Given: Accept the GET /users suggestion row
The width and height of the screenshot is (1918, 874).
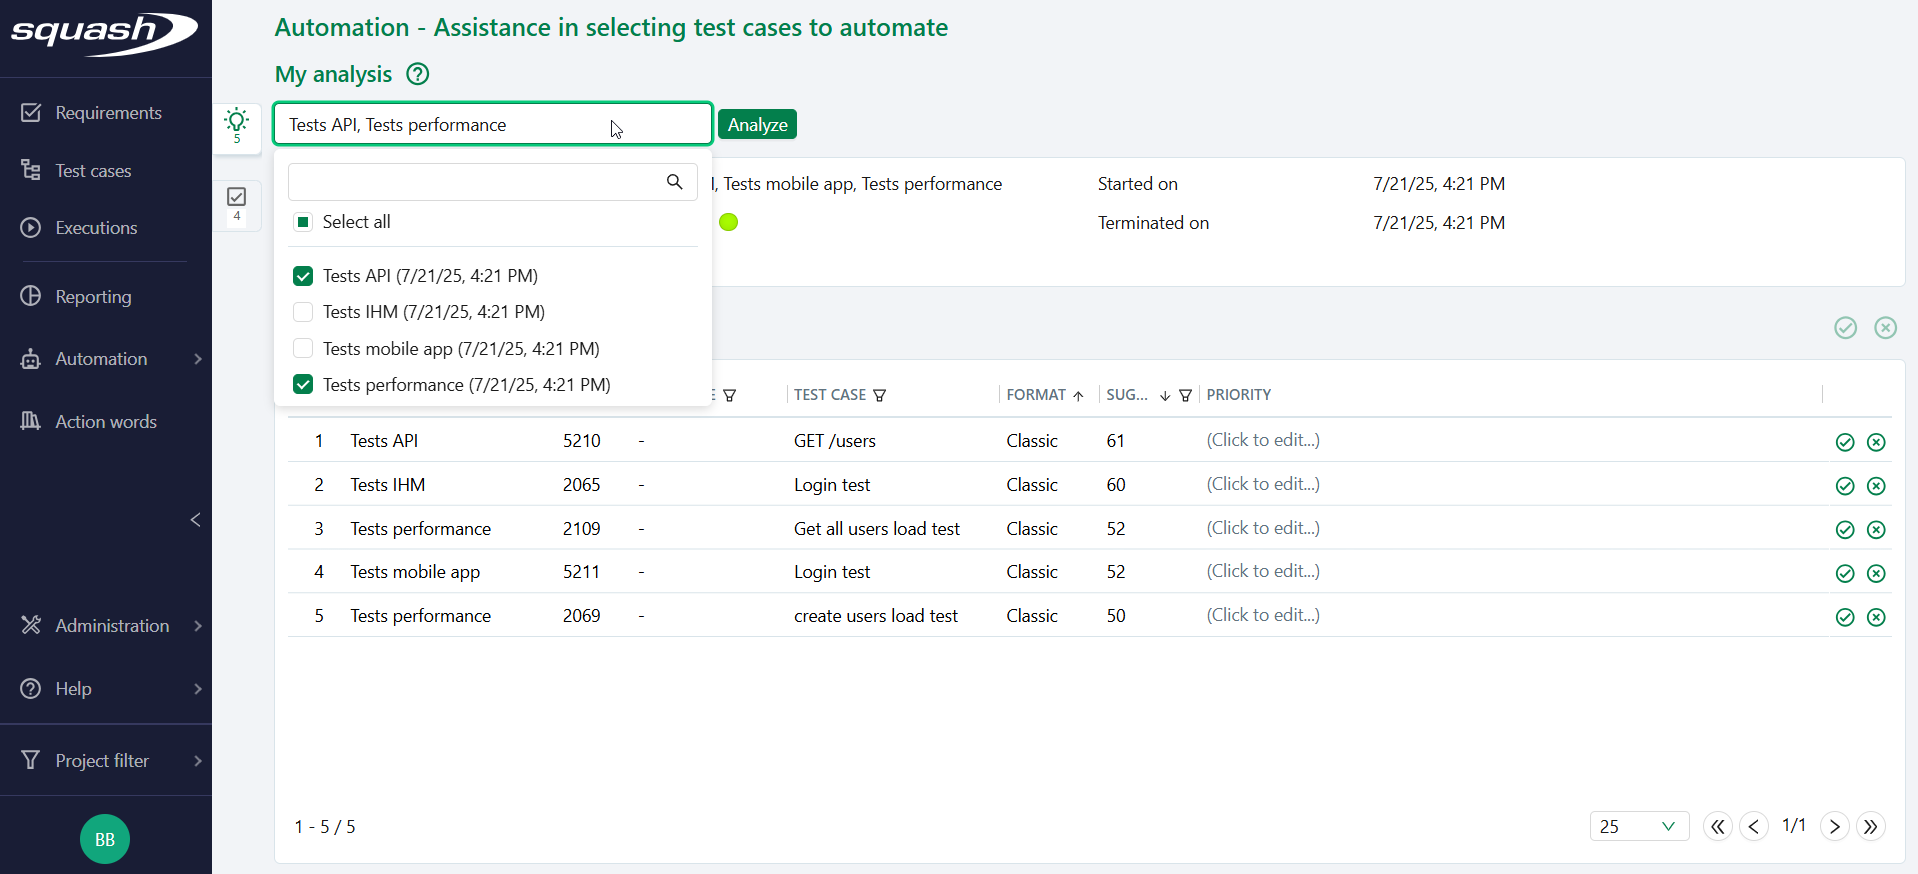Looking at the screenshot, I should coord(1845,442).
